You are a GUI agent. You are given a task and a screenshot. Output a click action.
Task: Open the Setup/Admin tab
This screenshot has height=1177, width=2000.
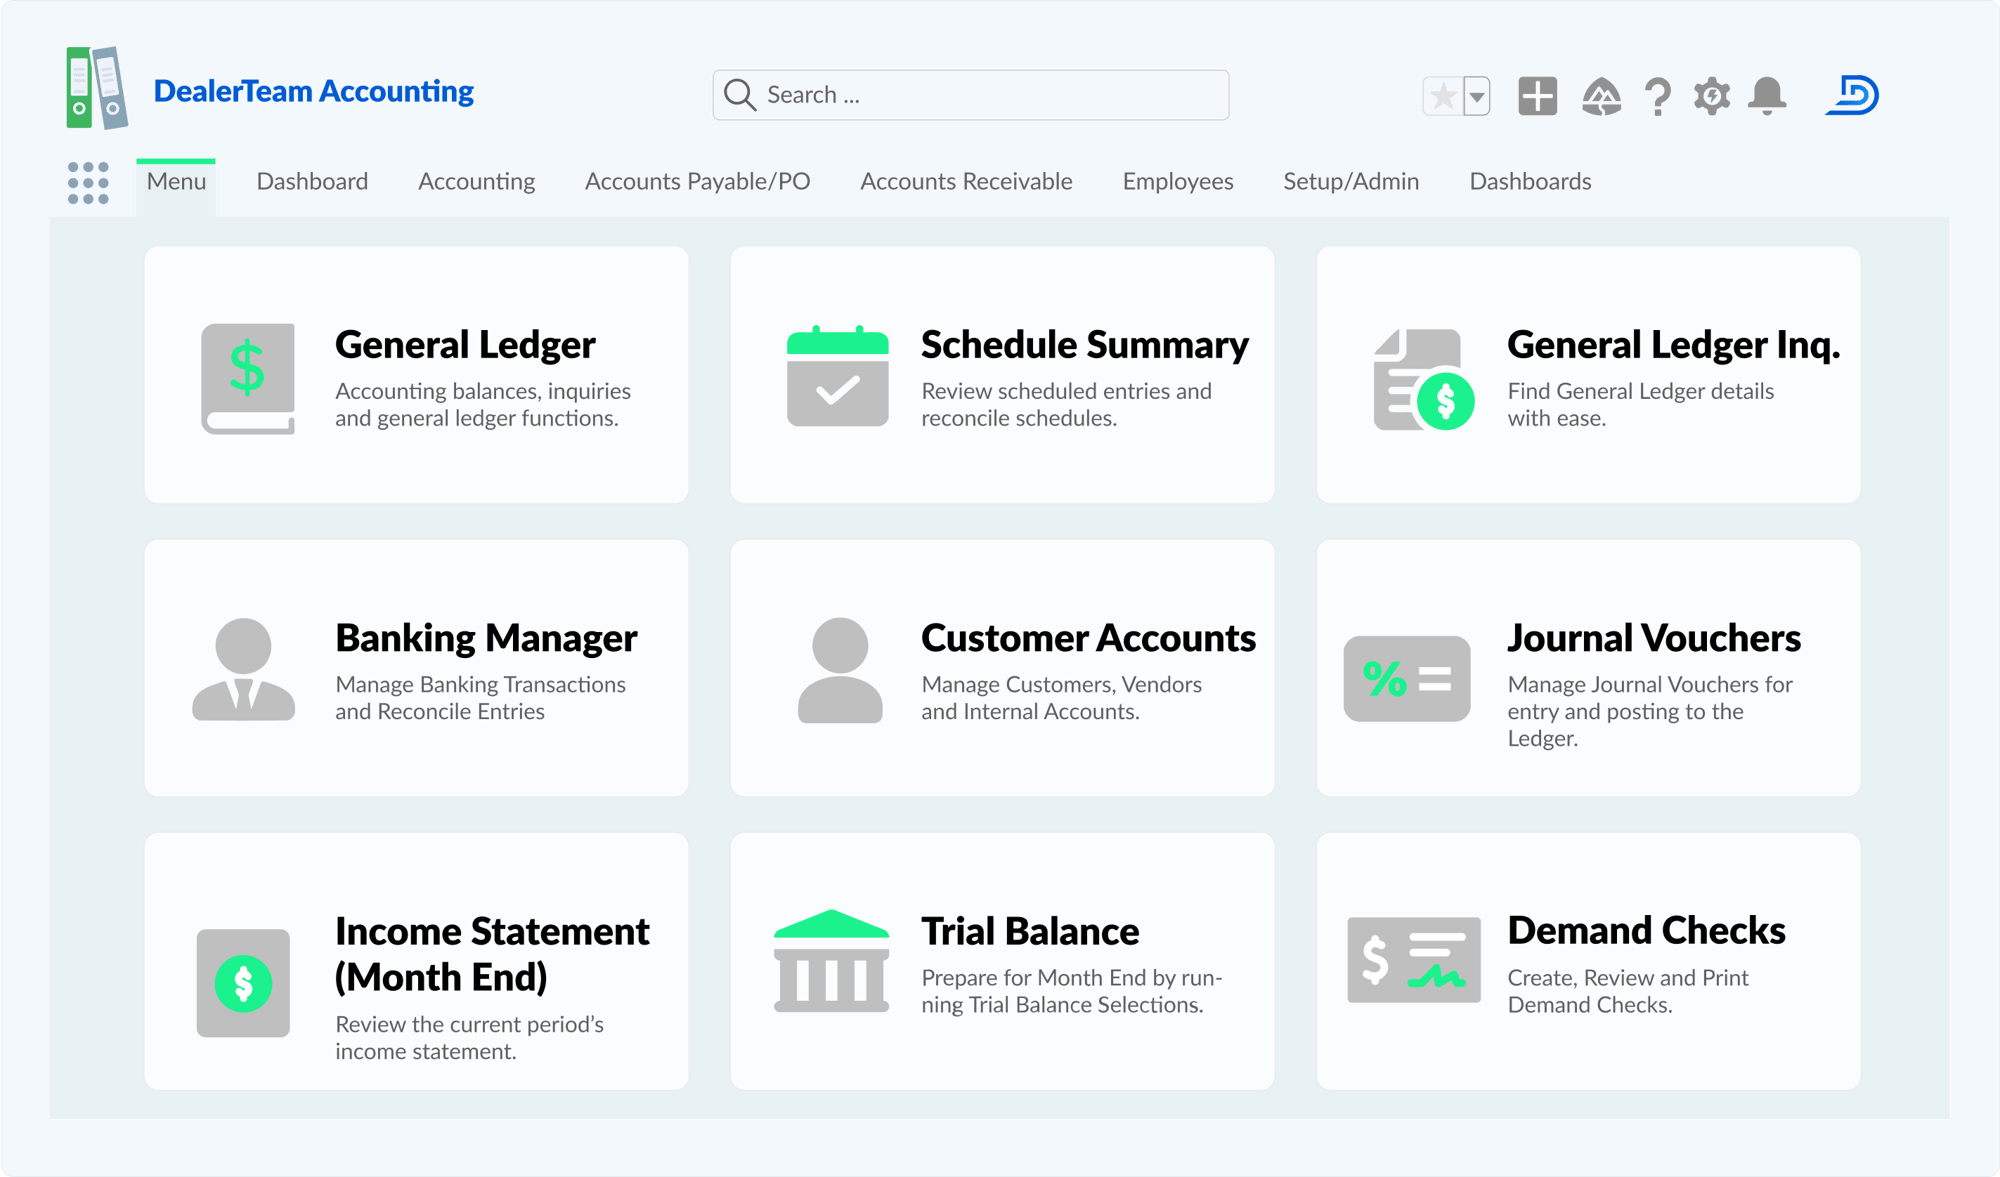[x=1351, y=181]
